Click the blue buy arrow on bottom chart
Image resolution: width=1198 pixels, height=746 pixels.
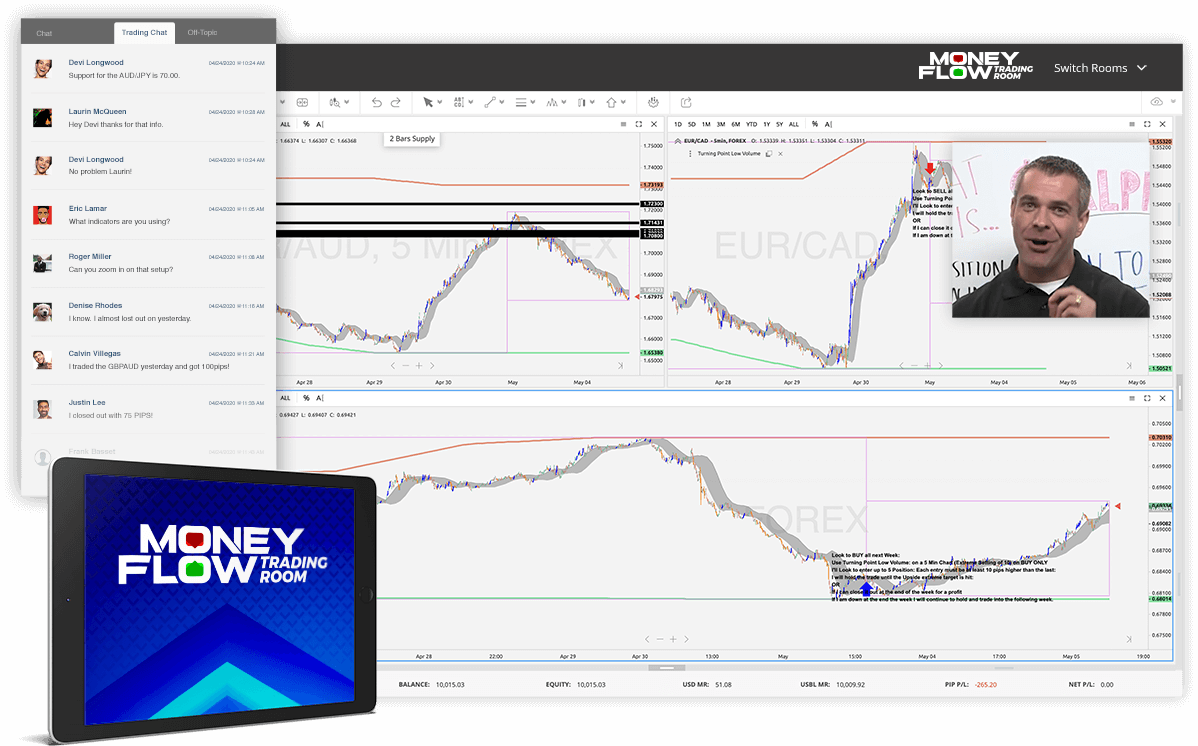point(866,588)
